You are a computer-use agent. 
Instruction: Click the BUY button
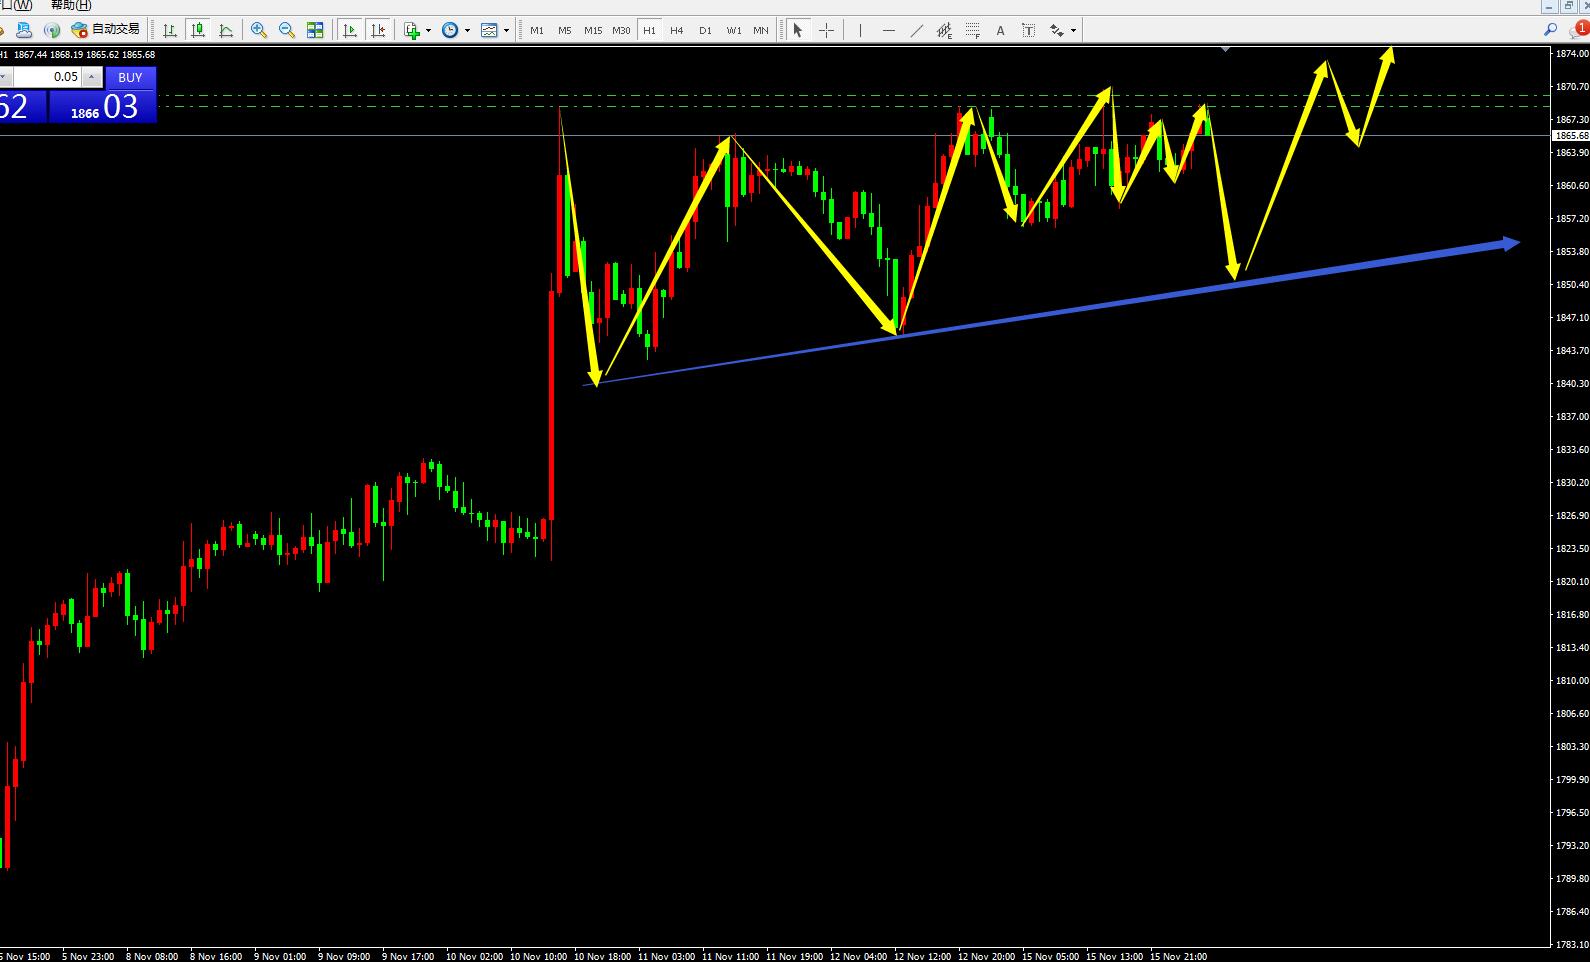[130, 77]
